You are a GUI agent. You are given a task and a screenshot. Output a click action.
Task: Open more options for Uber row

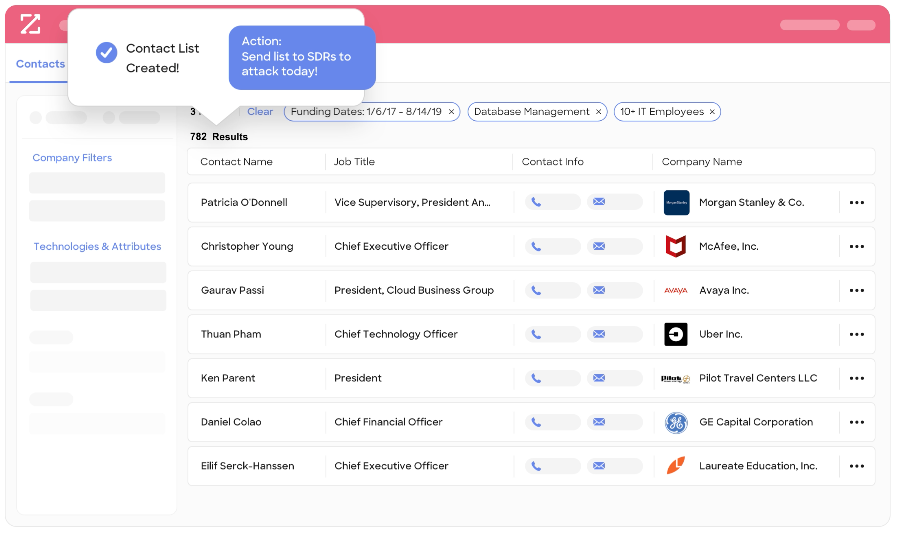856,335
